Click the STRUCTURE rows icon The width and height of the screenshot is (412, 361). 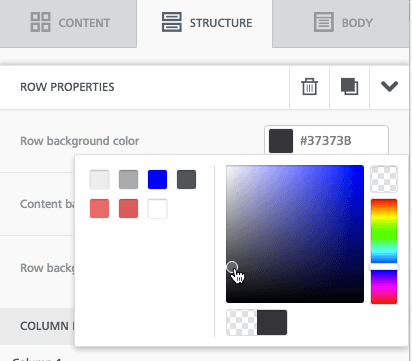pos(172,22)
